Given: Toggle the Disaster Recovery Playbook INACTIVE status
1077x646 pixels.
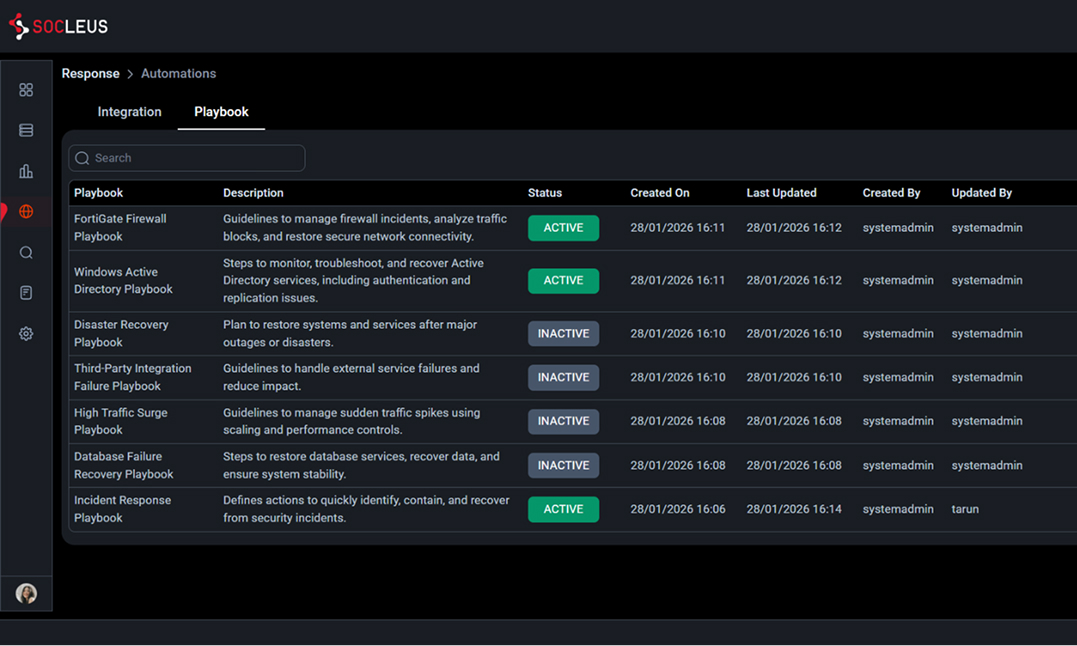Looking at the screenshot, I should tap(563, 334).
